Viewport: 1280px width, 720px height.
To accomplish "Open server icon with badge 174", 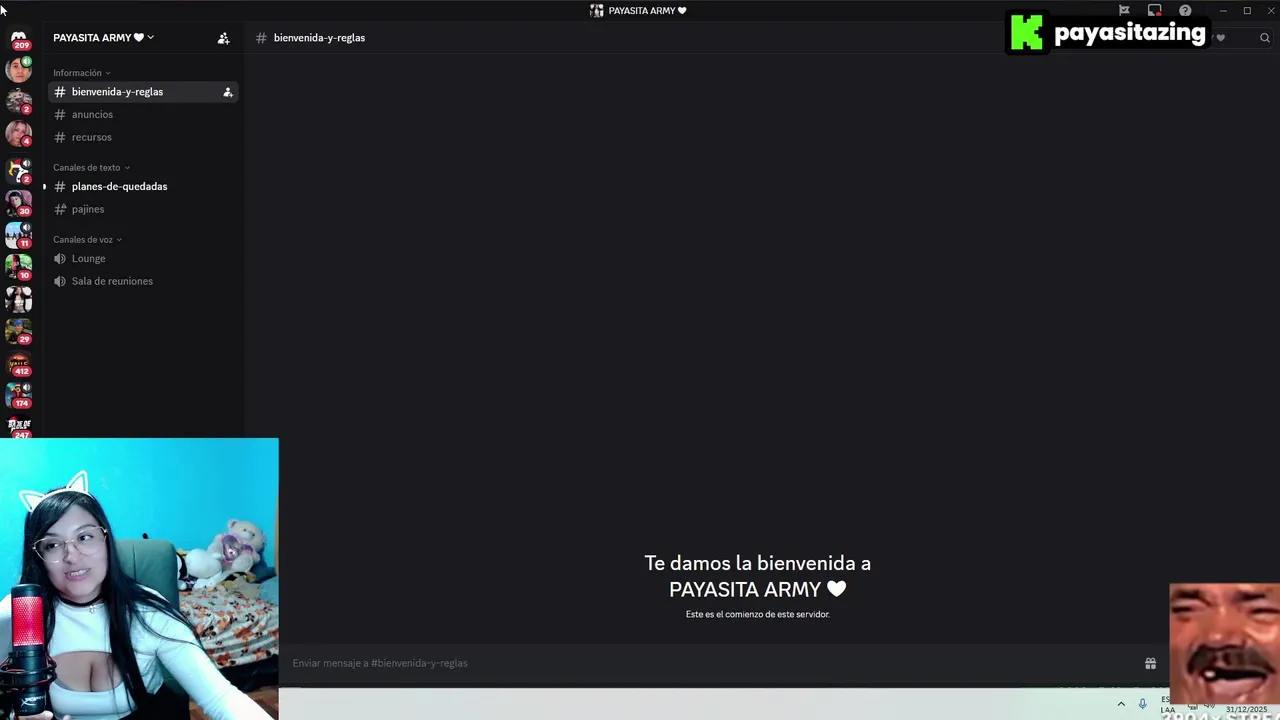I will 18,395.
